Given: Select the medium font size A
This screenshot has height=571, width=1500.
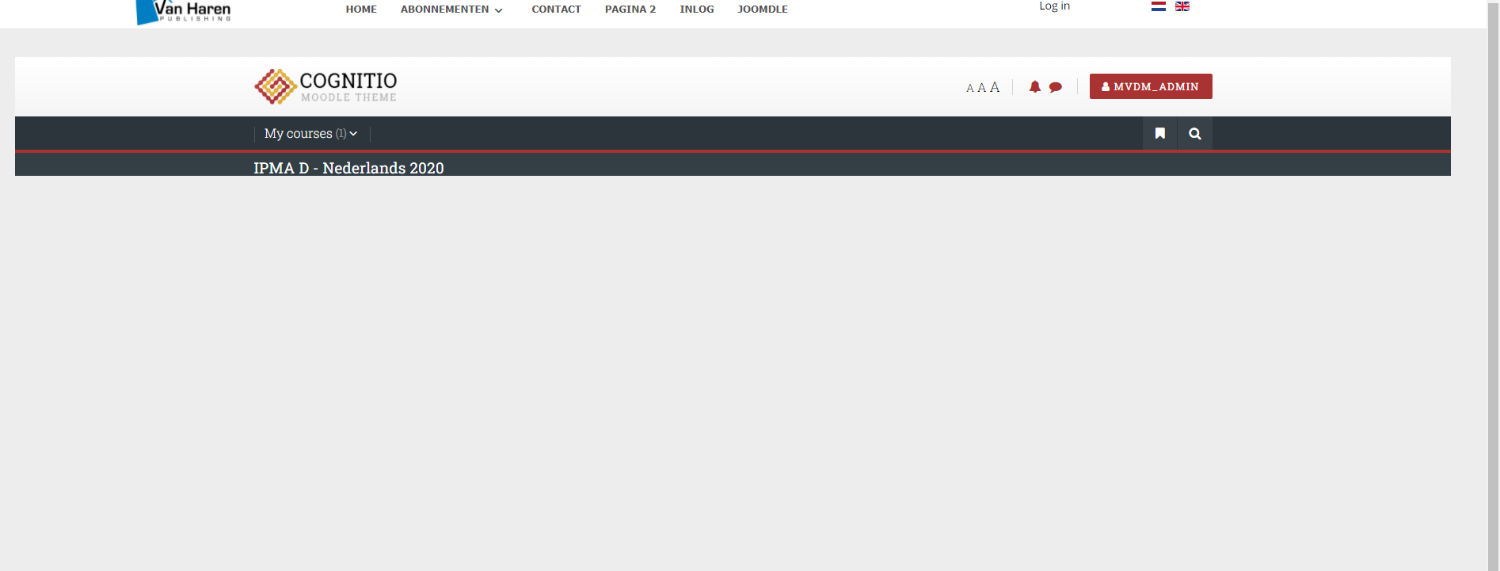Looking at the screenshot, I should [x=981, y=88].
